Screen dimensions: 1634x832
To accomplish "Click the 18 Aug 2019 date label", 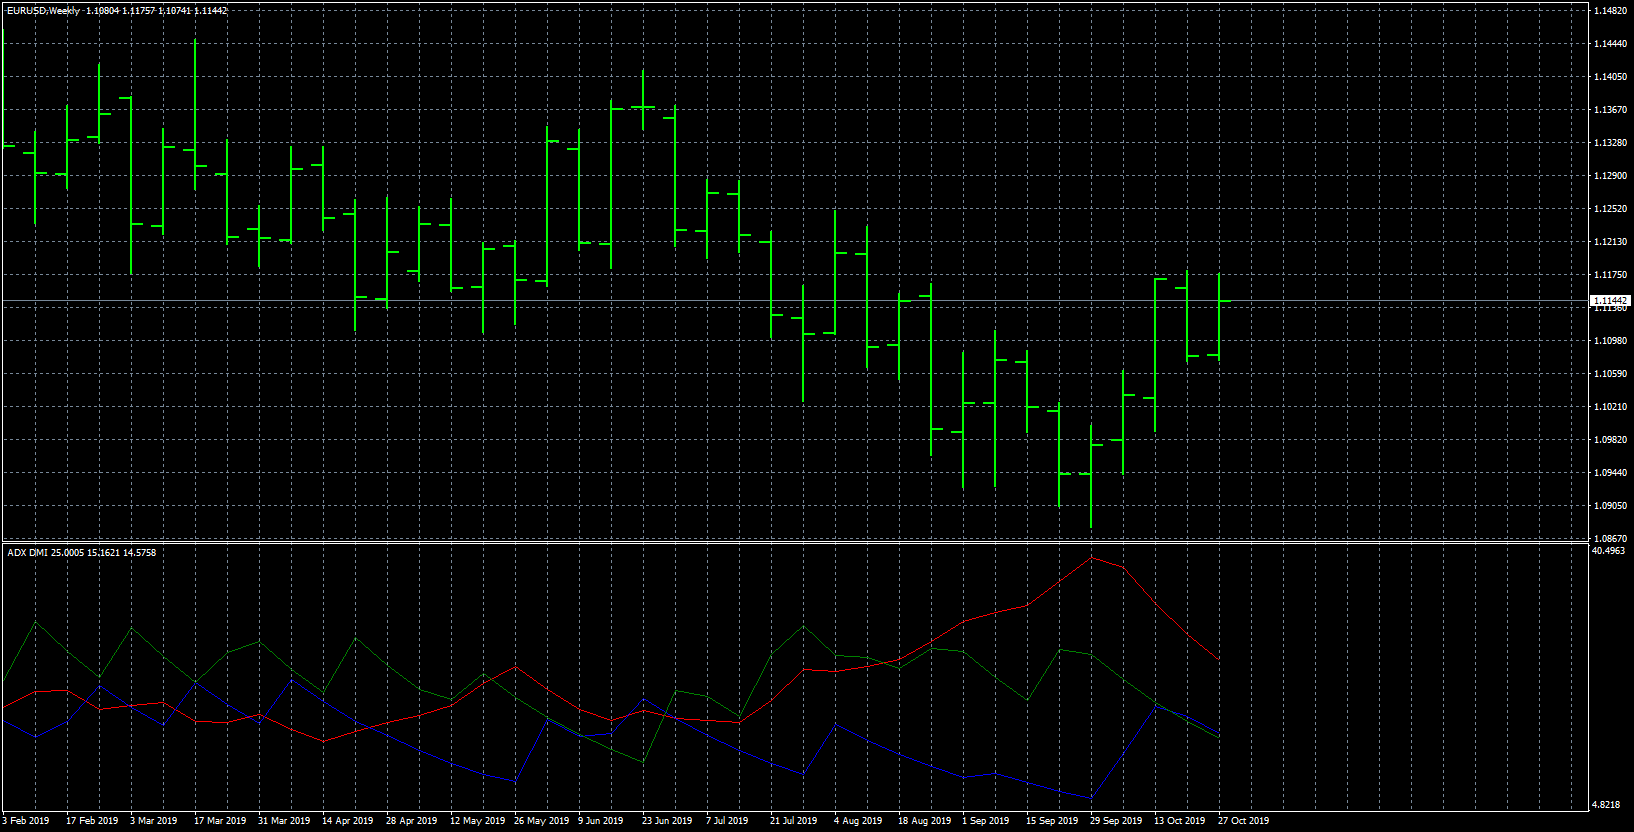I will click(924, 821).
